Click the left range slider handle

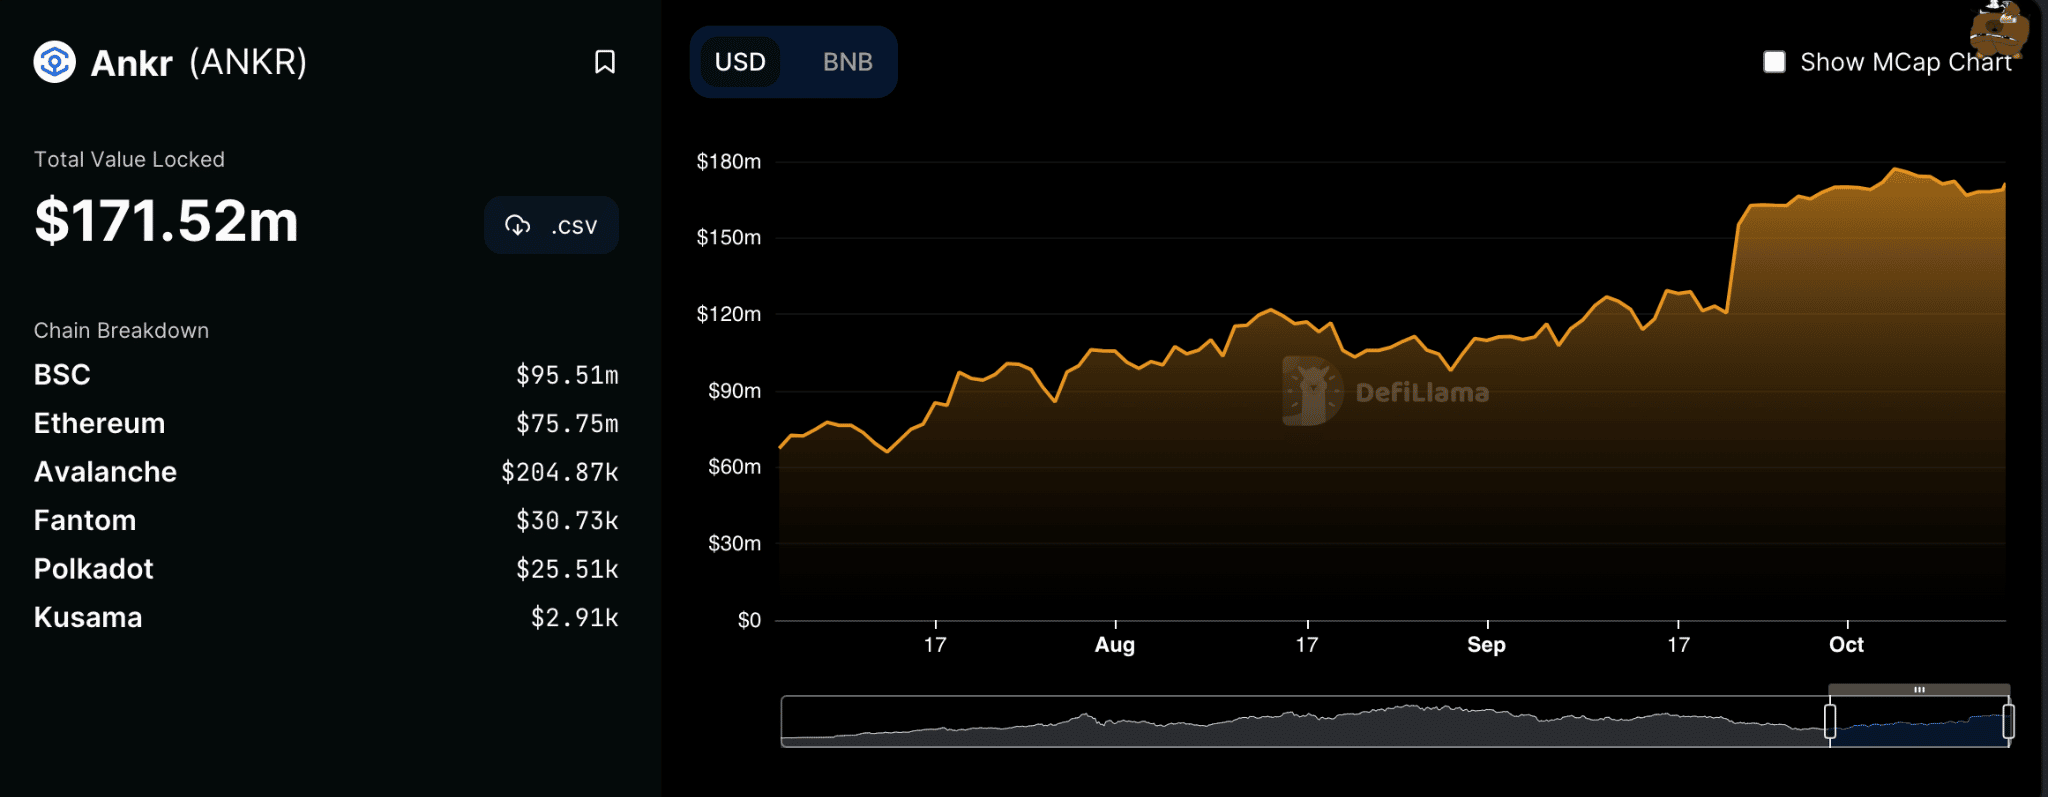click(x=1830, y=721)
